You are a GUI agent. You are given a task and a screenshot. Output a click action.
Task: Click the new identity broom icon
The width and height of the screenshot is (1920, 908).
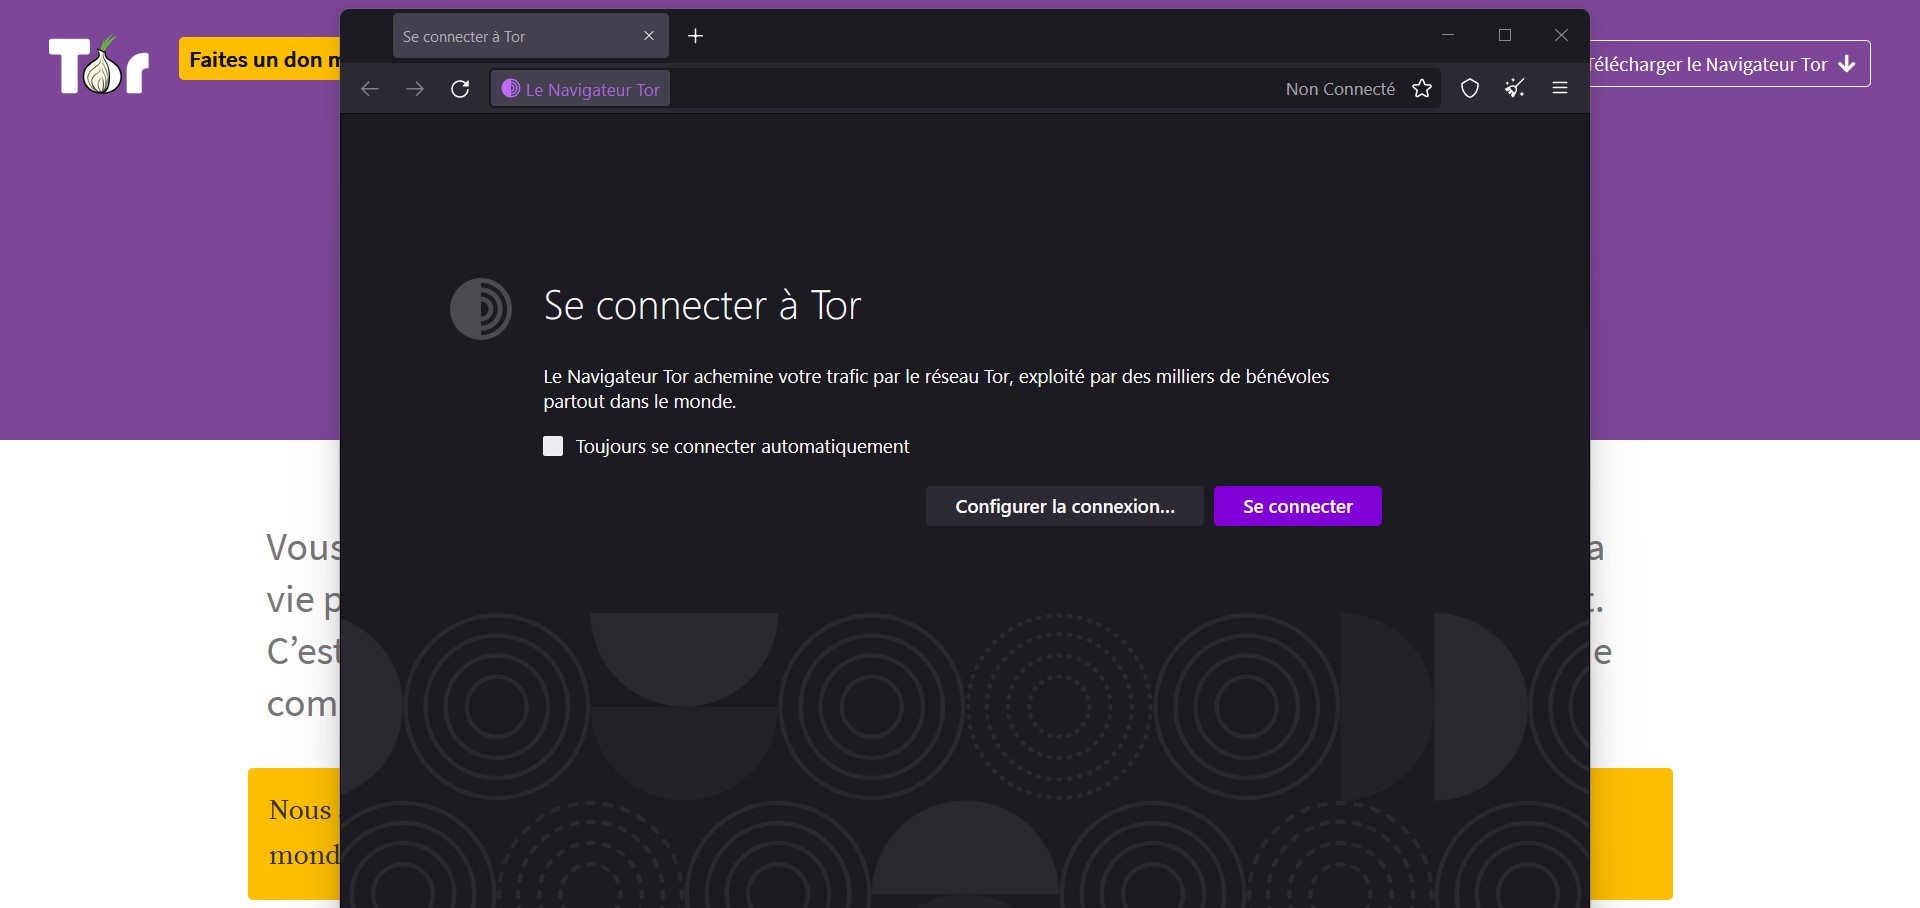pyautogui.click(x=1514, y=89)
